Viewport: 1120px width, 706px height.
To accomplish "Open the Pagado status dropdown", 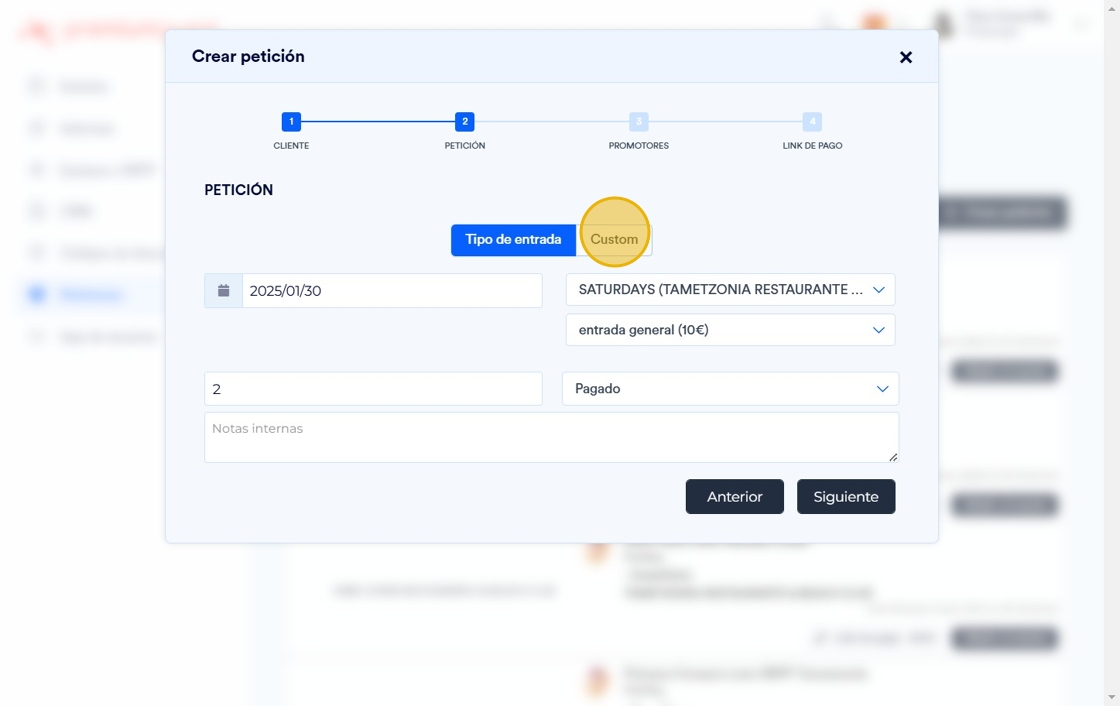I will point(730,389).
